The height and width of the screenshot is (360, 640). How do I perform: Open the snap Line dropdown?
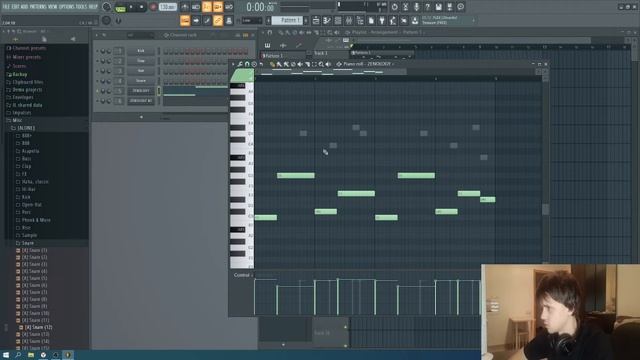tap(252, 20)
